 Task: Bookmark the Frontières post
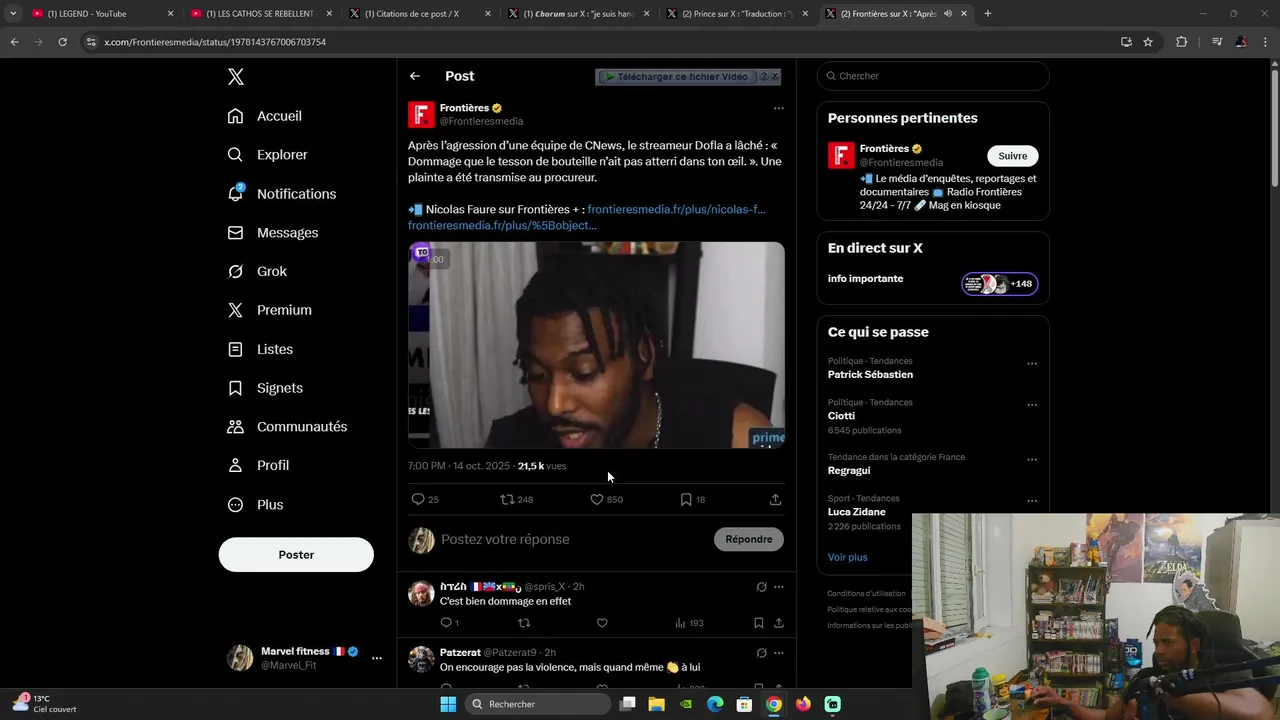(686, 499)
